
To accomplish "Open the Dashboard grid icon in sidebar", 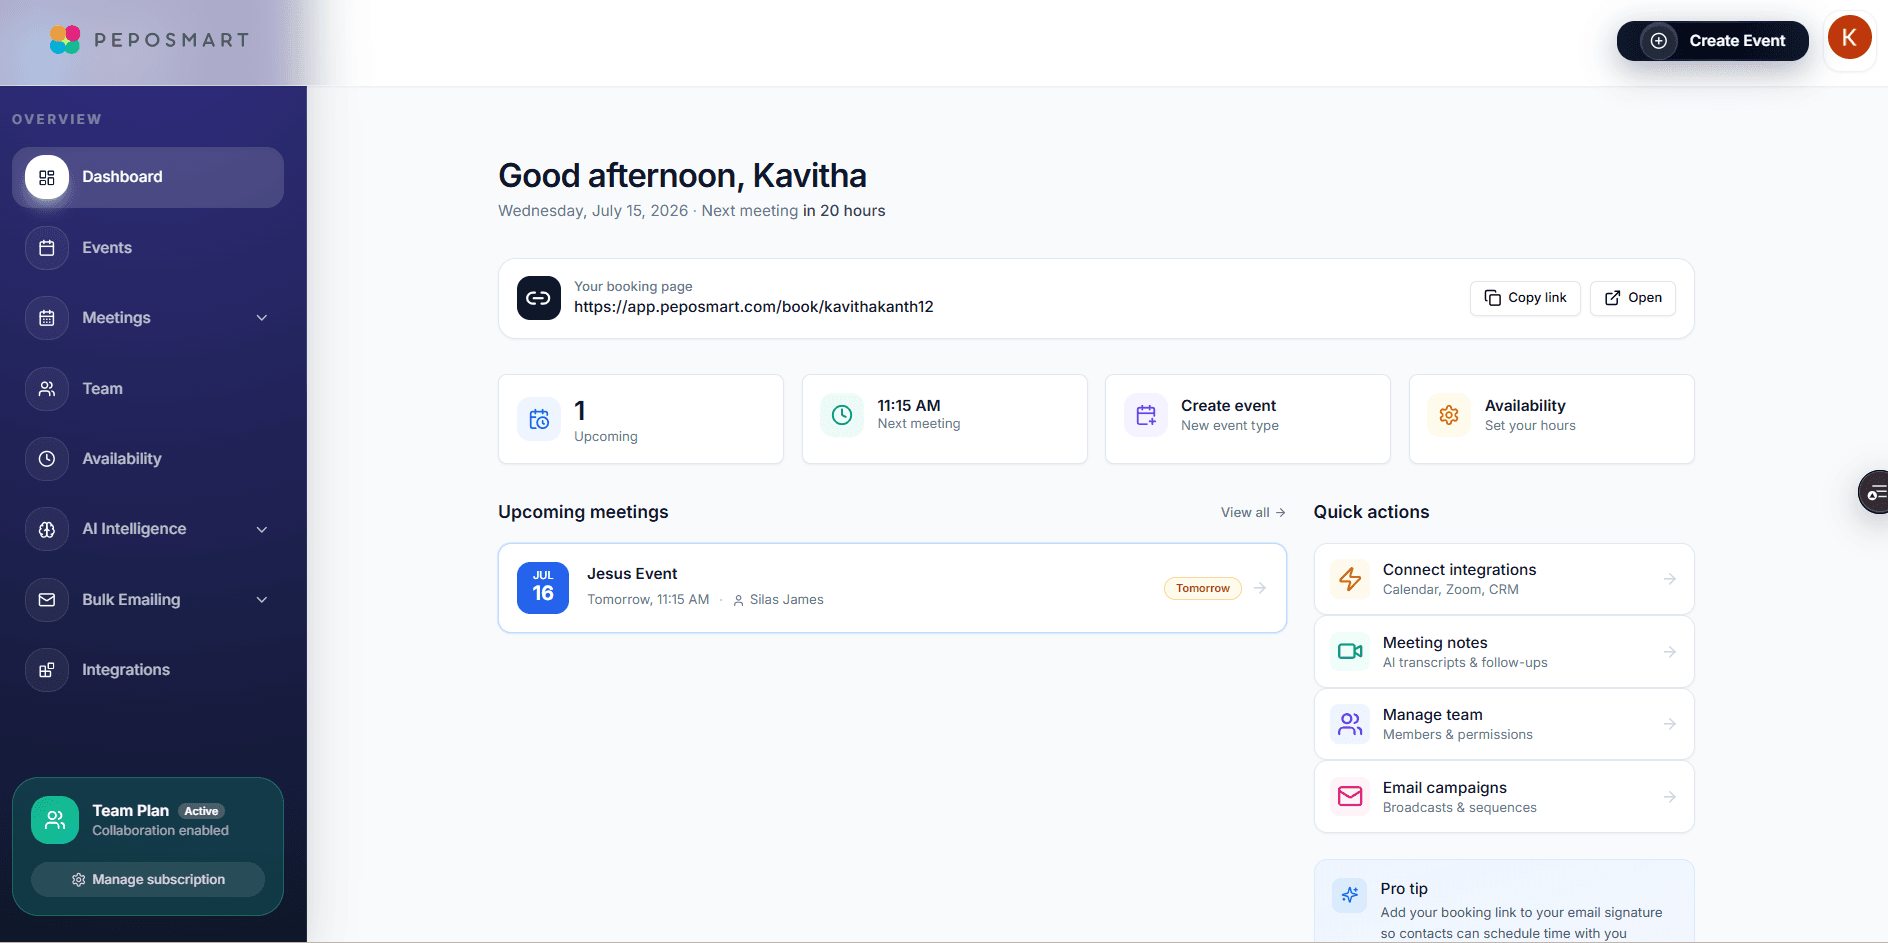I will pos(47,177).
